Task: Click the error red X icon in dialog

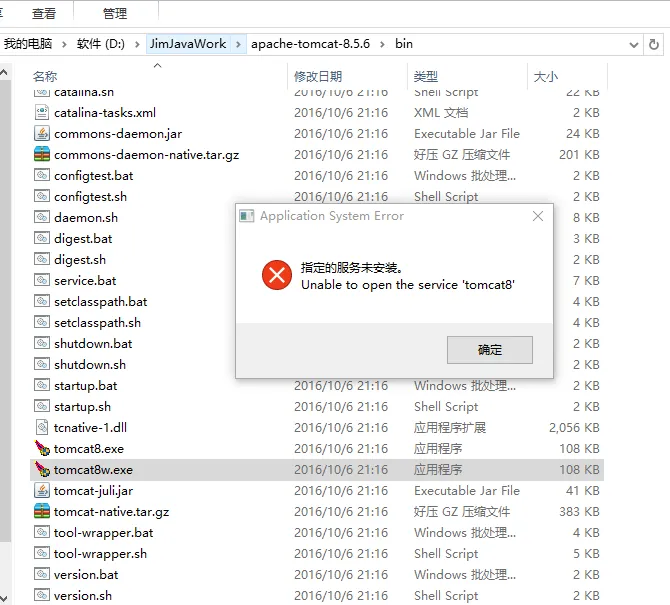Action: (x=277, y=275)
